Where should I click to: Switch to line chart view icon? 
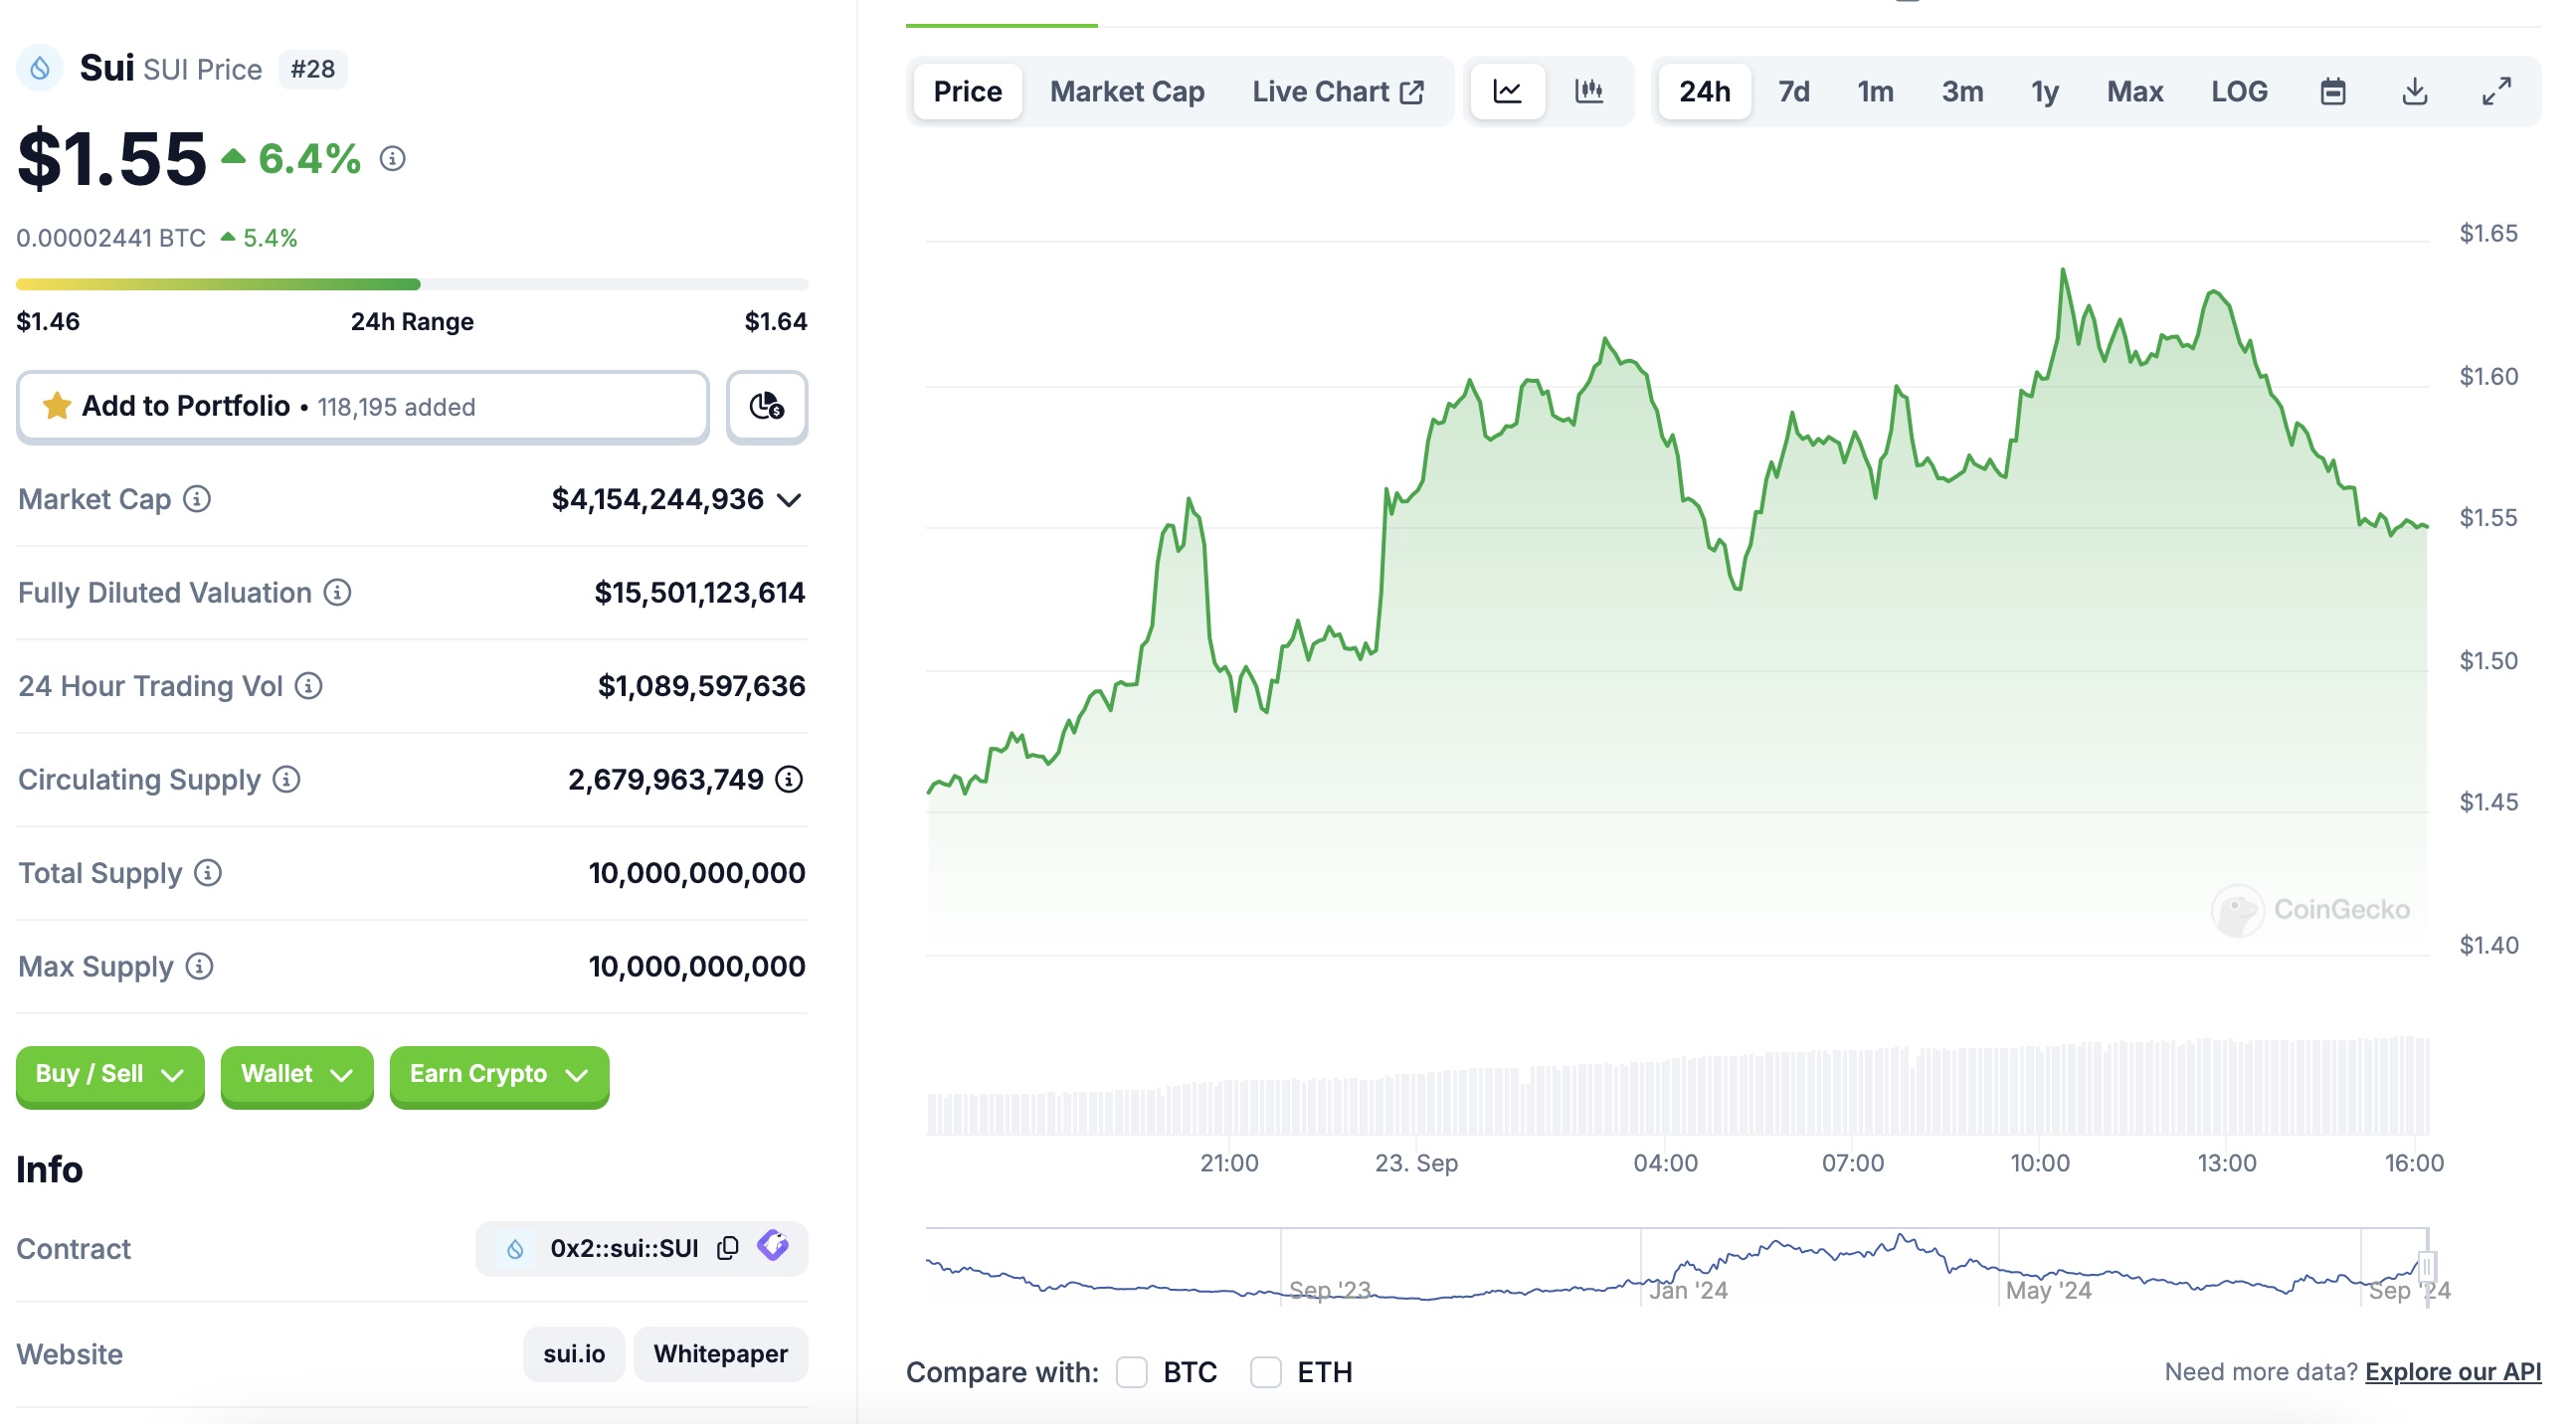[x=1507, y=92]
